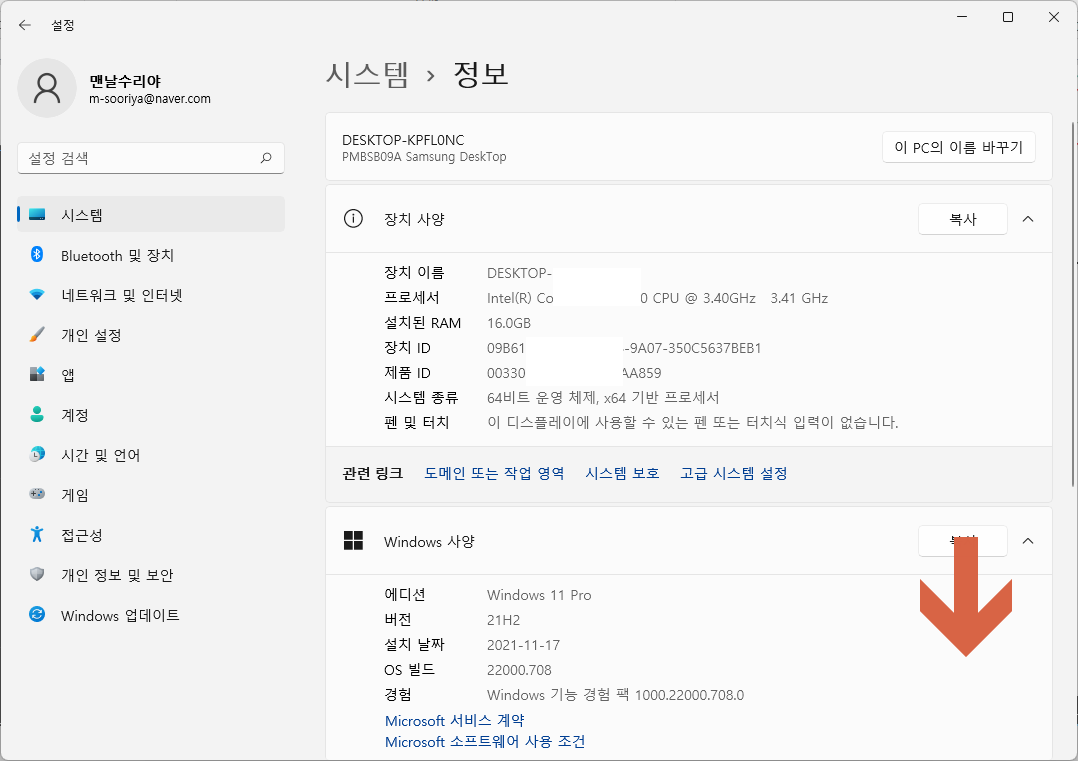
Task: Open the user profile avatar
Action: [47, 89]
